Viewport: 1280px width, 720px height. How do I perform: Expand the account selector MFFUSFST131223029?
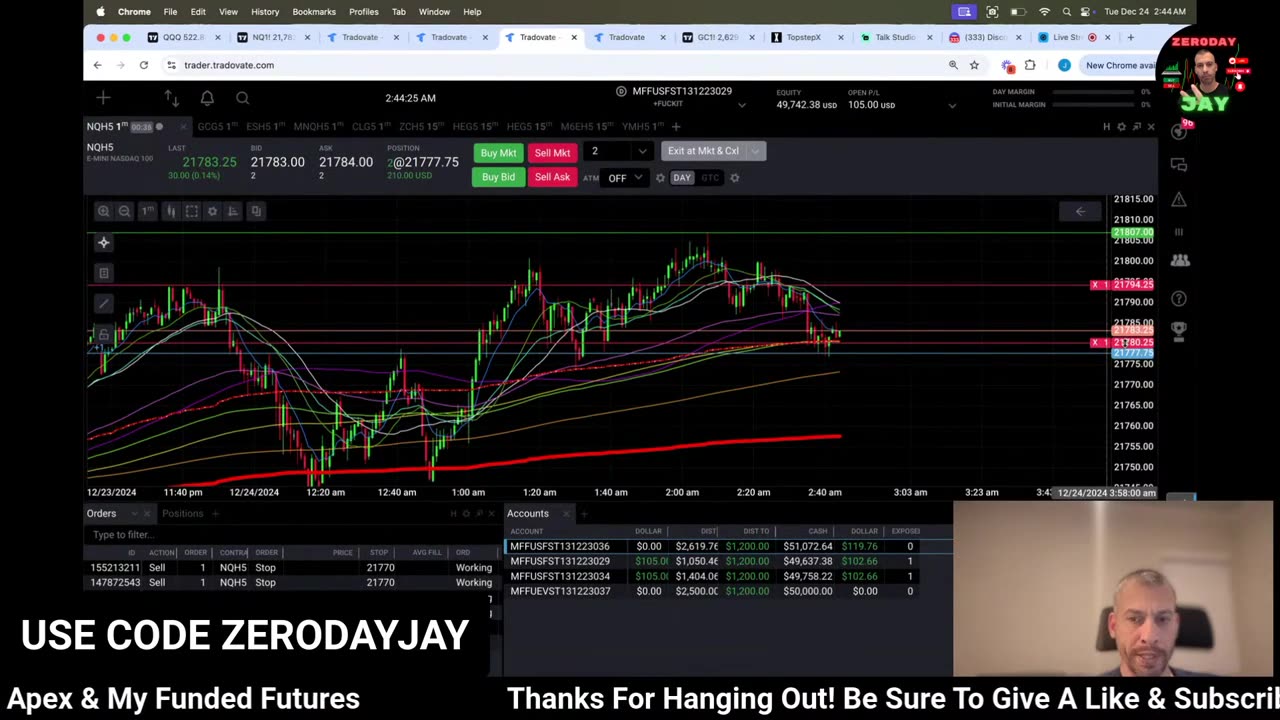pyautogui.click(x=741, y=104)
